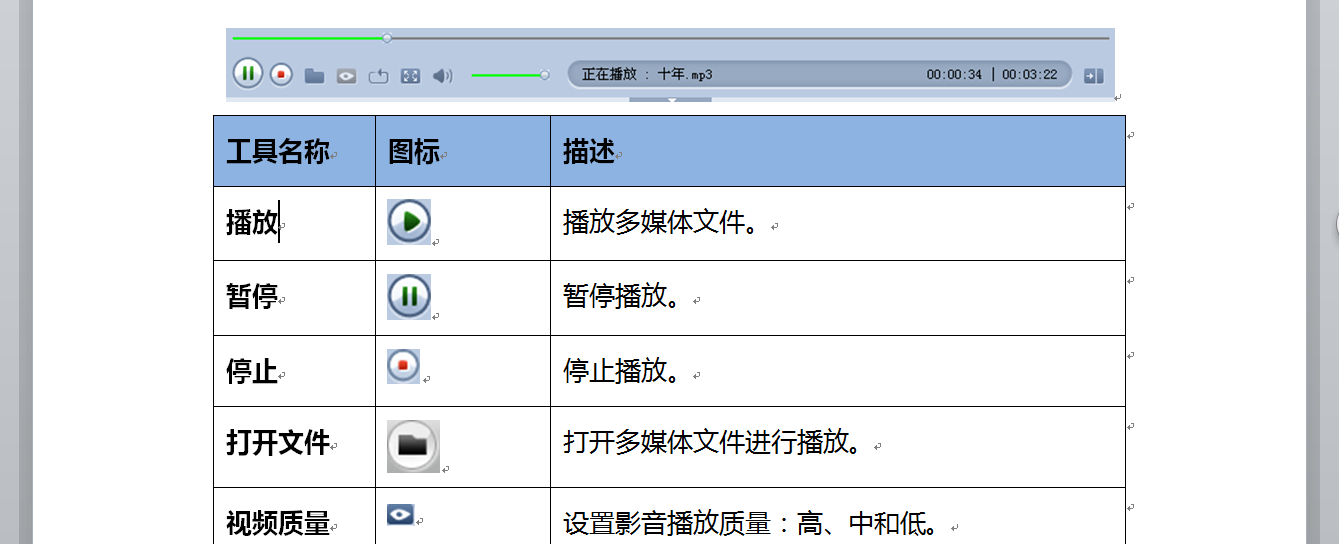Select the stop icon image in the 停止 row
The width and height of the screenshot is (1339, 544).
[x=403, y=366]
